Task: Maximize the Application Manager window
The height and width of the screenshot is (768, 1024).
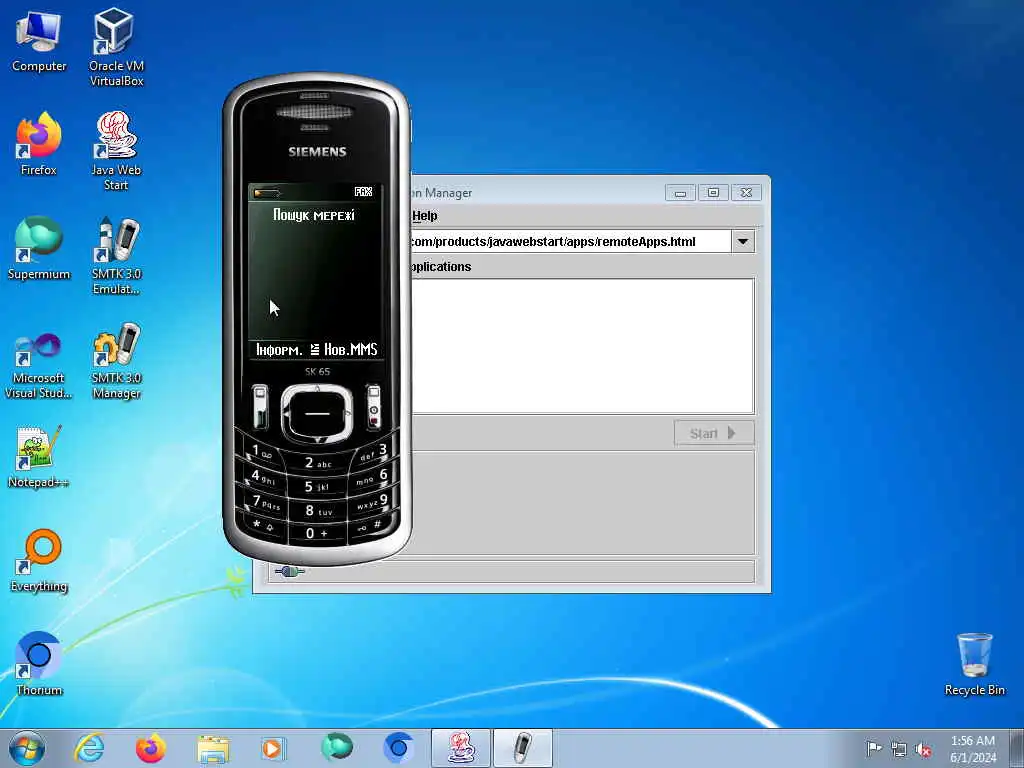Action: click(713, 193)
